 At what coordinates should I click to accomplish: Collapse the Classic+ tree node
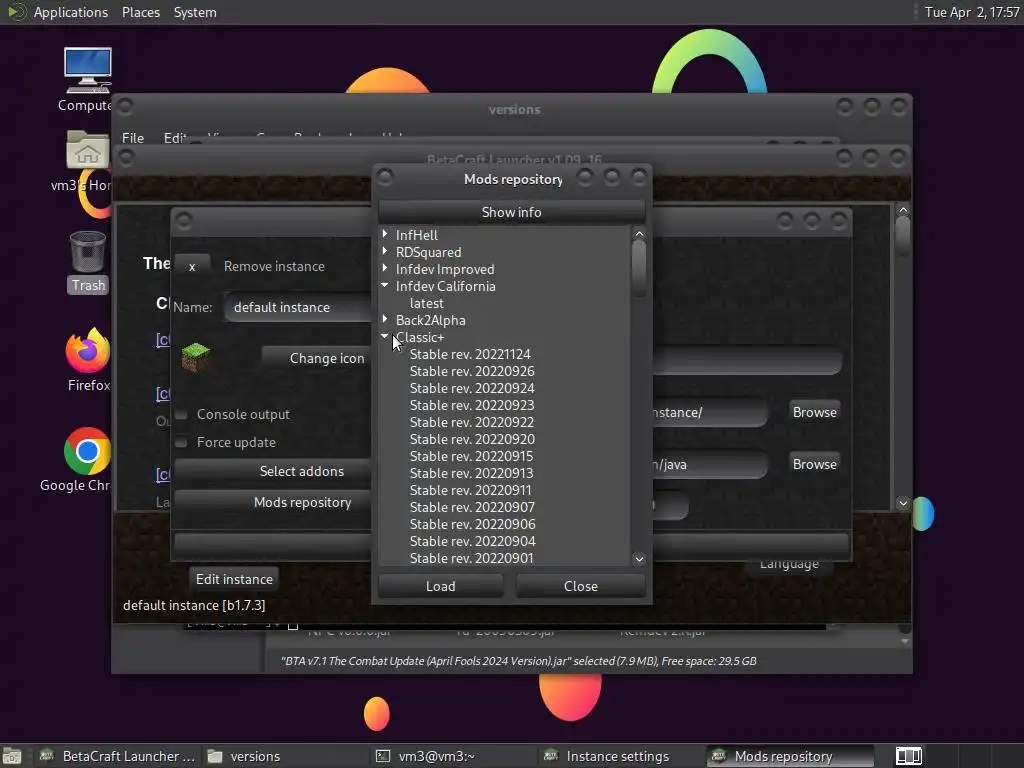coord(385,336)
